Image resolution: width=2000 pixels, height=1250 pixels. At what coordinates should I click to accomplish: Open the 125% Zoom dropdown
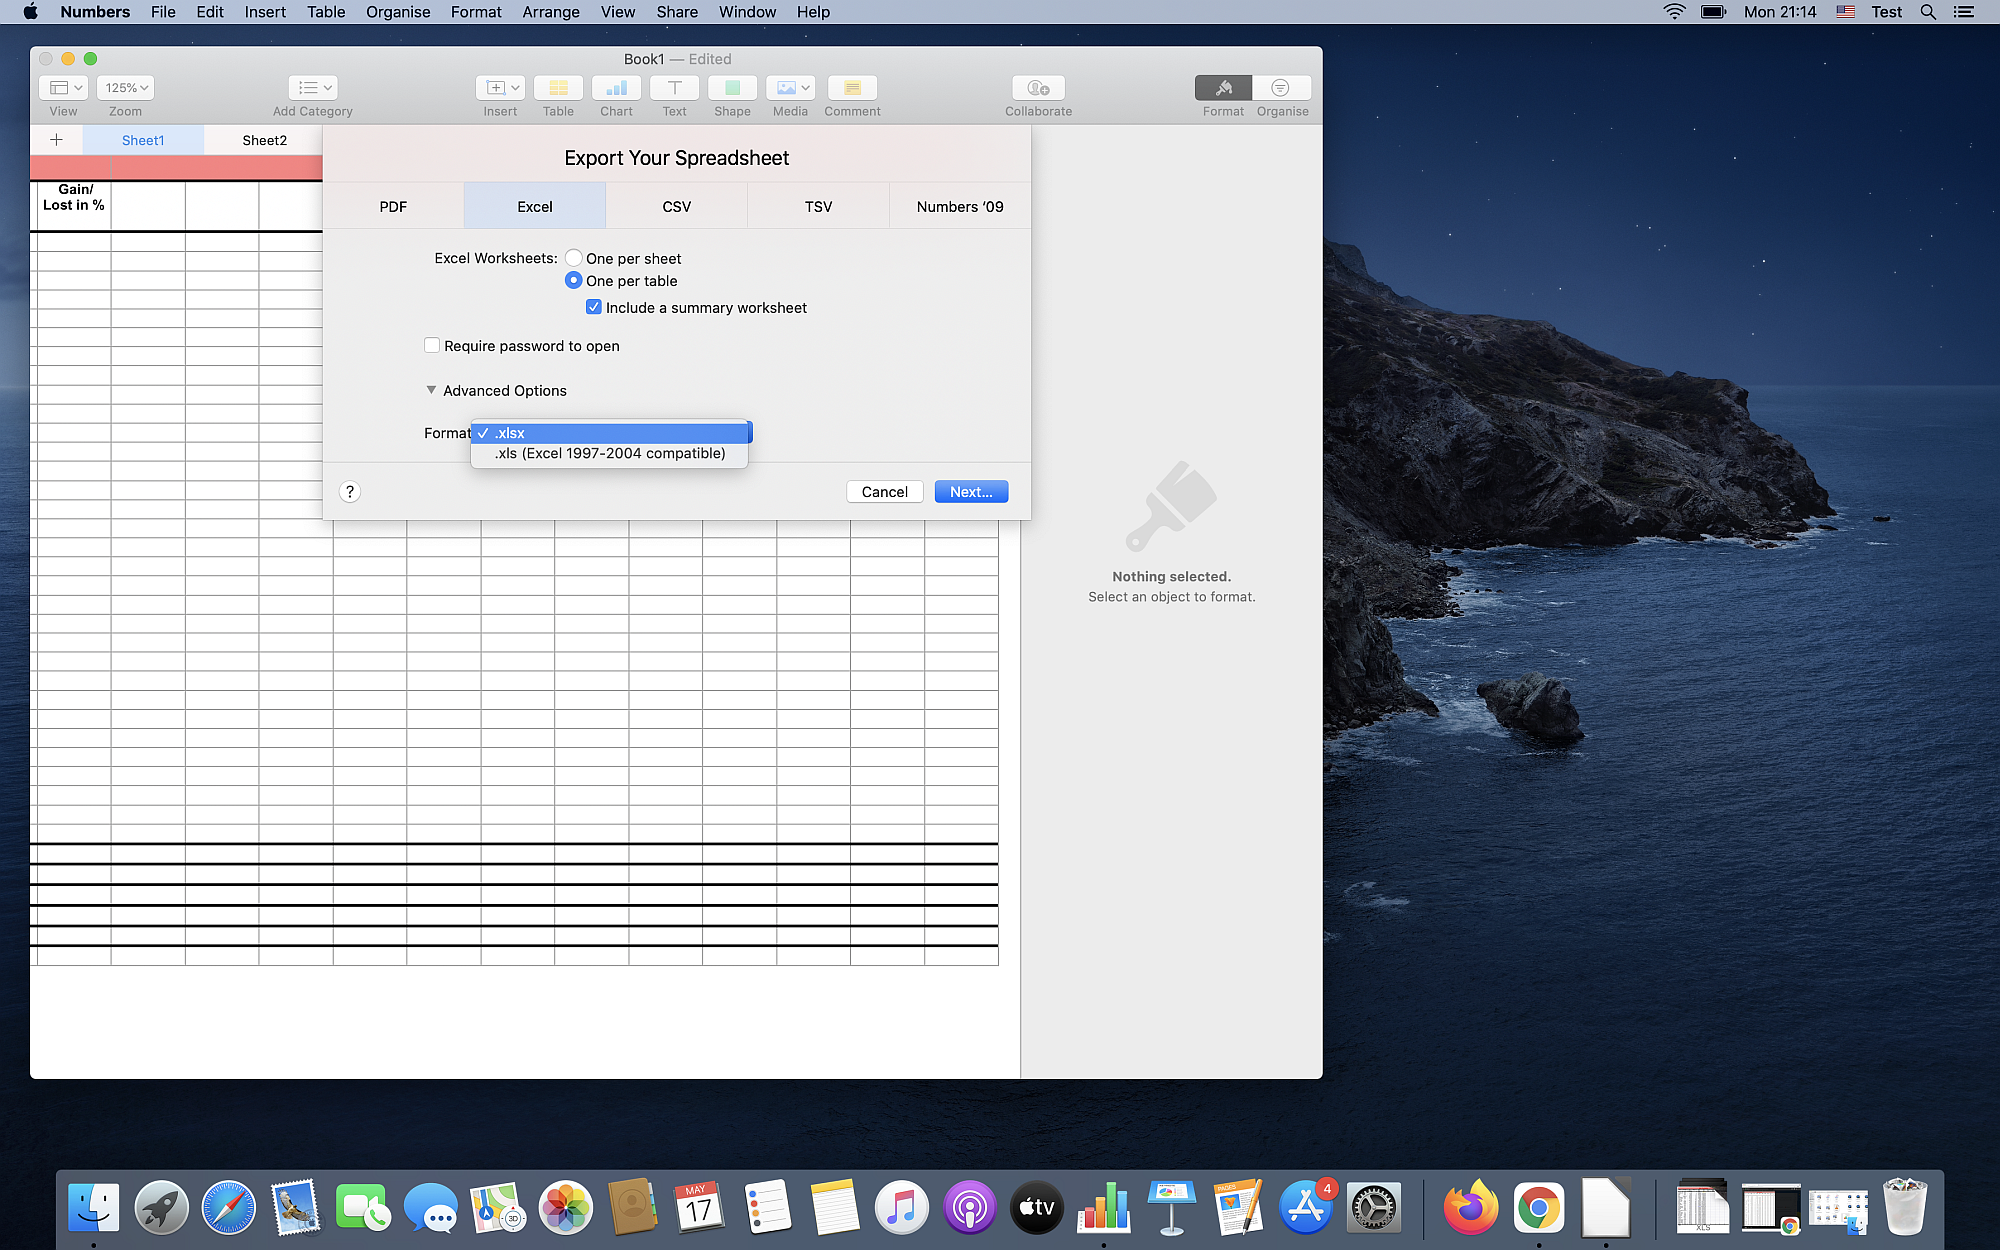(x=126, y=88)
